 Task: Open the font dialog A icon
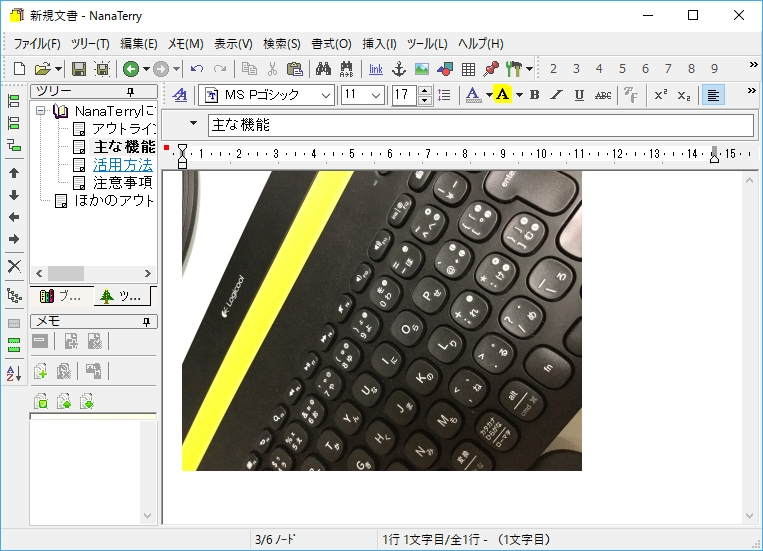click(x=180, y=94)
